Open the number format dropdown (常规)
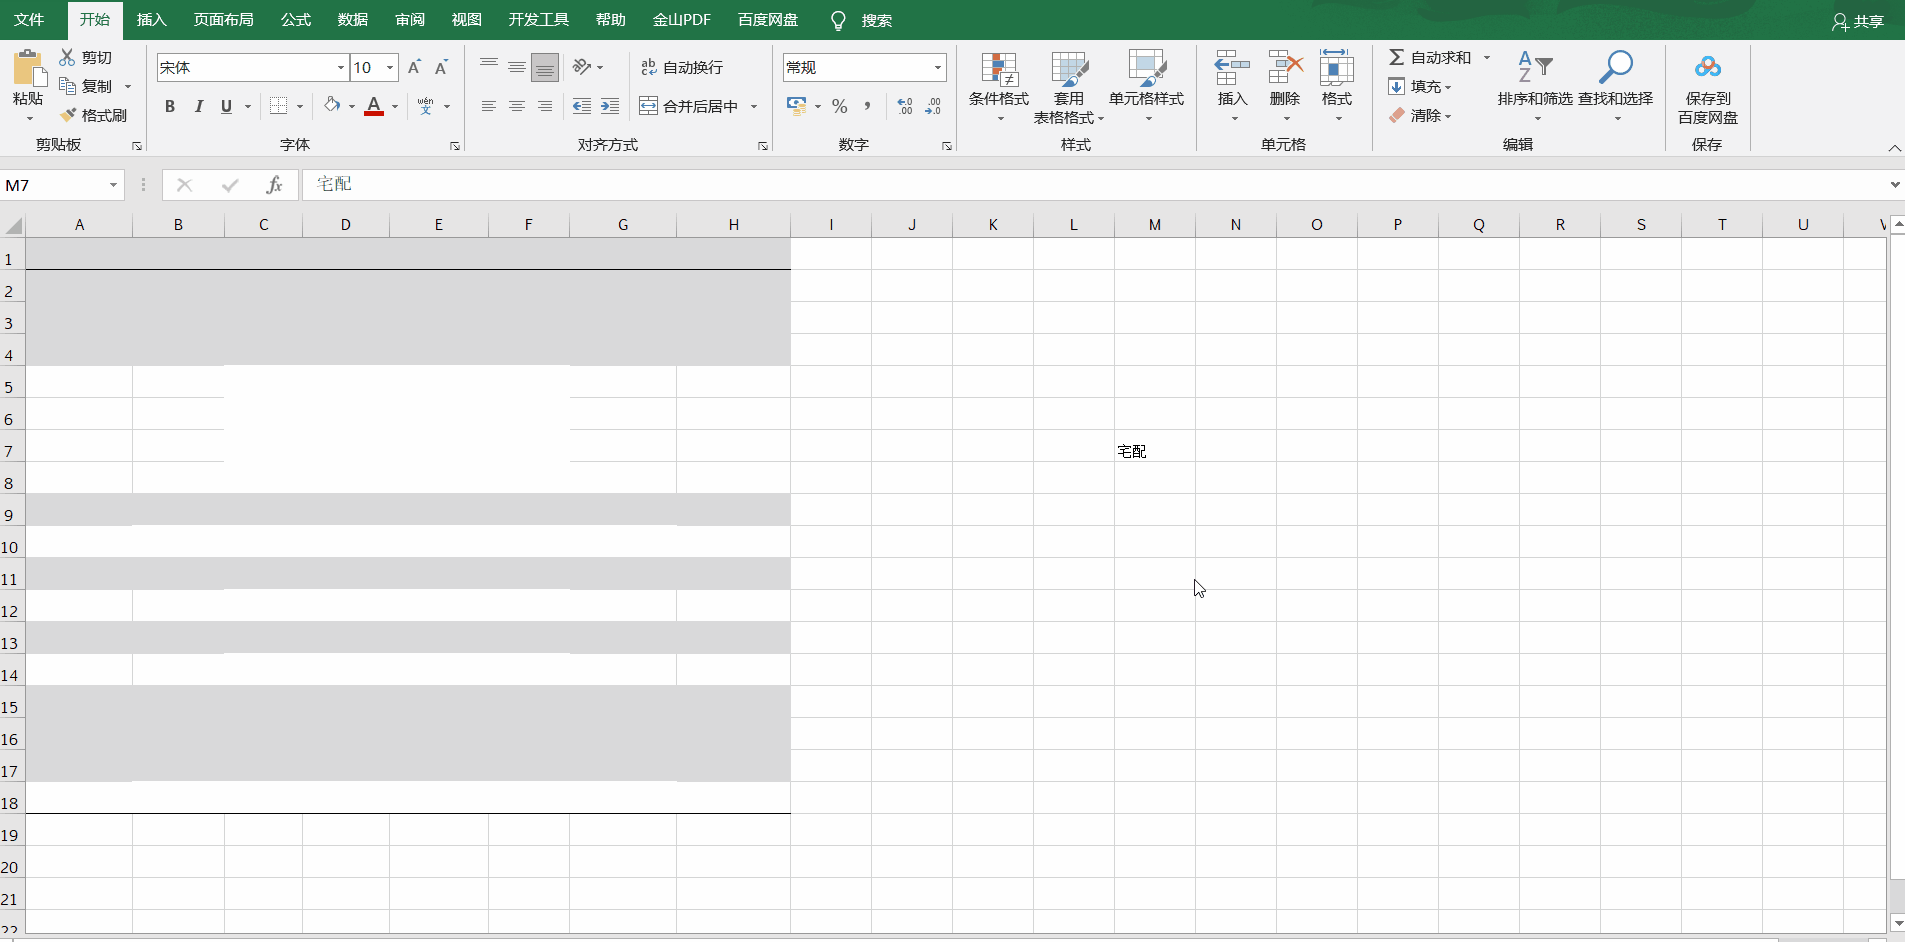Screen dimensions: 1905x942 937,67
